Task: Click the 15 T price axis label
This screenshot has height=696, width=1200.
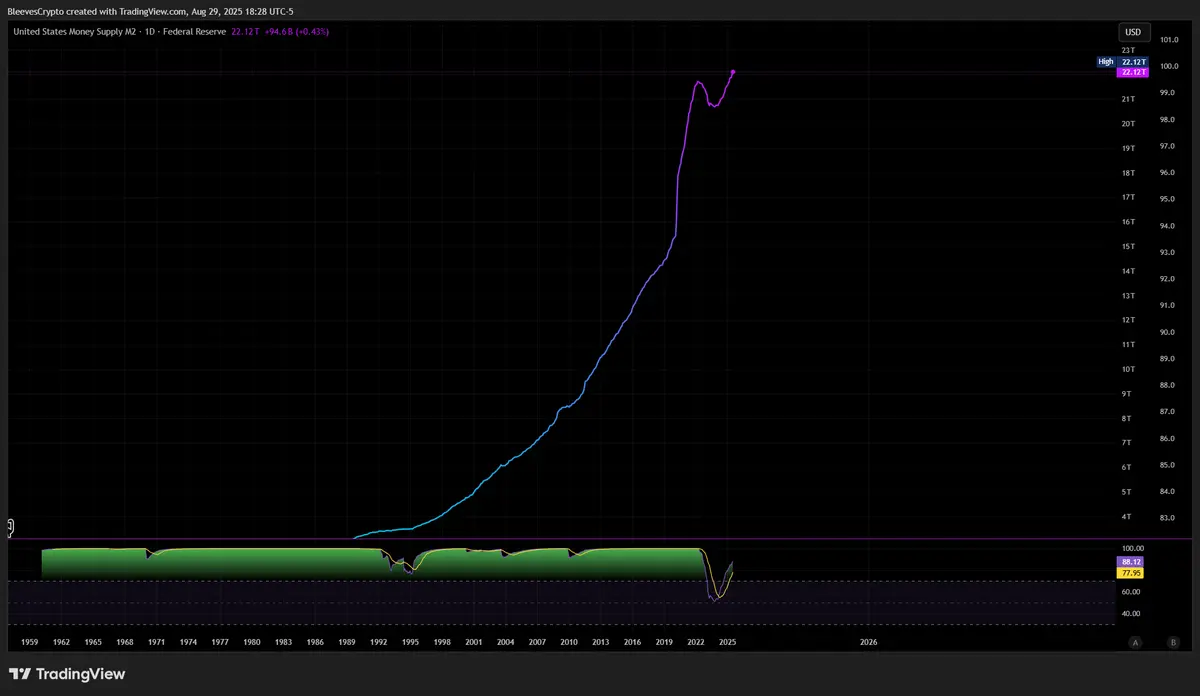Action: point(1128,246)
